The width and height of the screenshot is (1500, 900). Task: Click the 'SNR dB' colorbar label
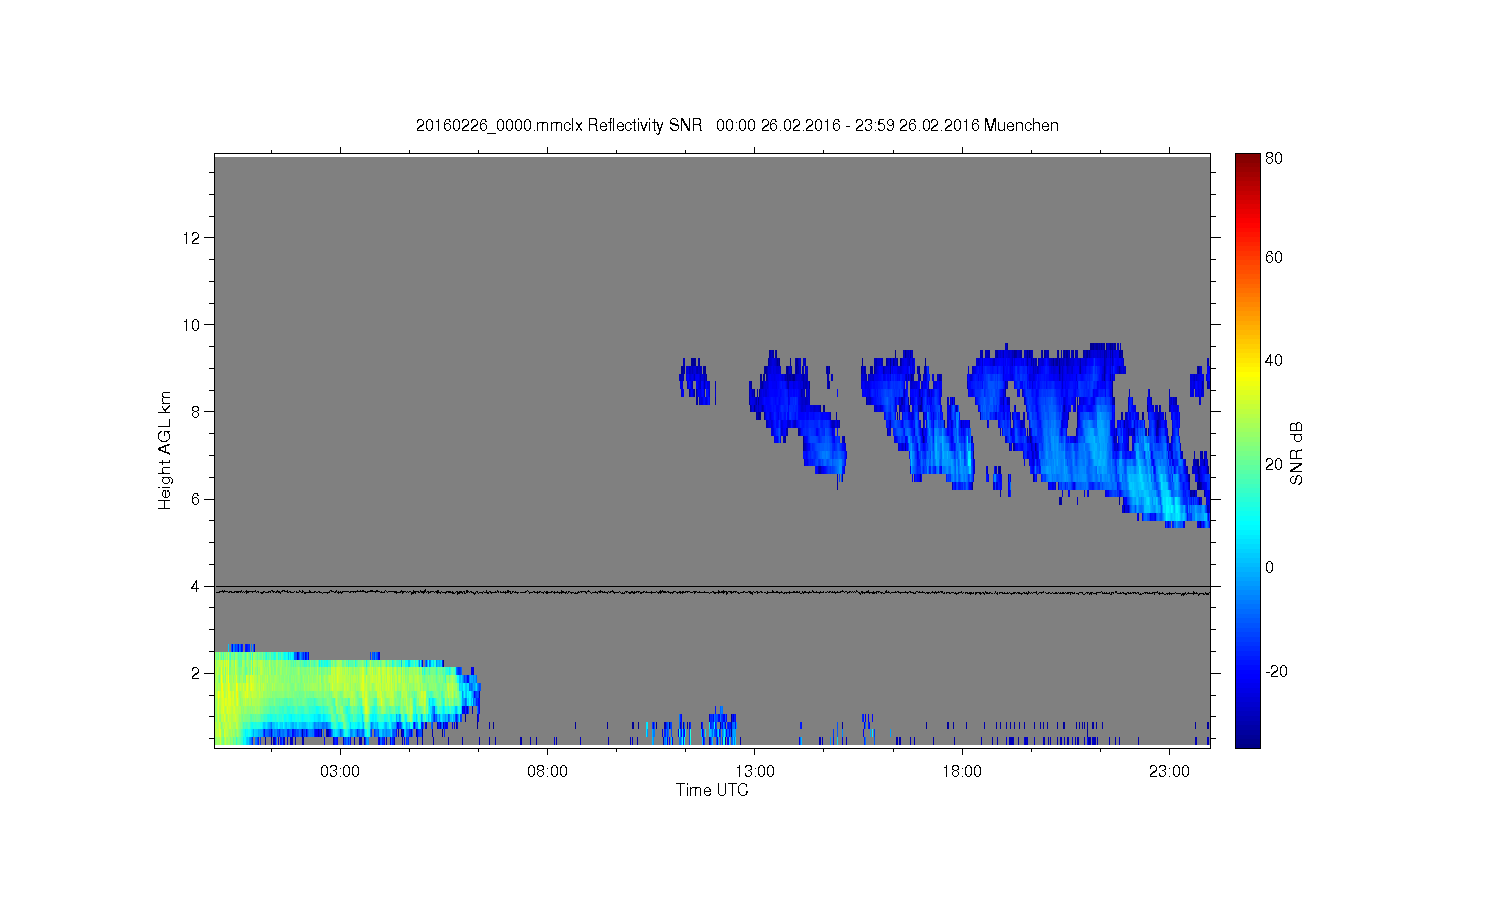tap(1296, 453)
